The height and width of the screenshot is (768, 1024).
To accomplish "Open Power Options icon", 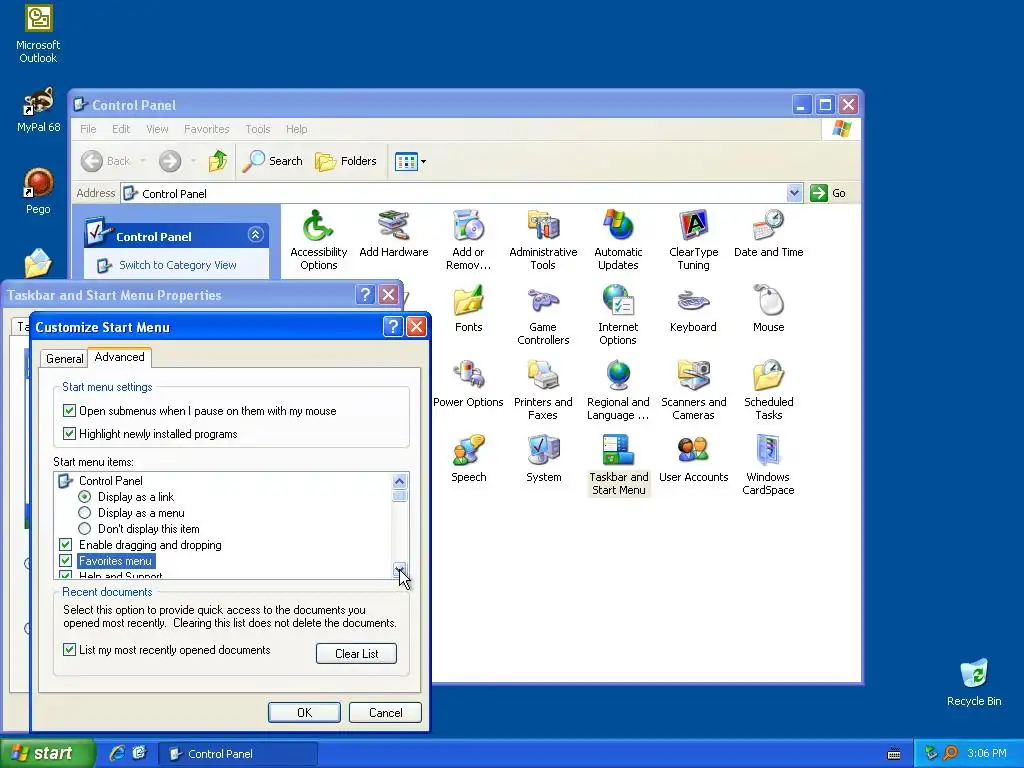I will pos(468,383).
